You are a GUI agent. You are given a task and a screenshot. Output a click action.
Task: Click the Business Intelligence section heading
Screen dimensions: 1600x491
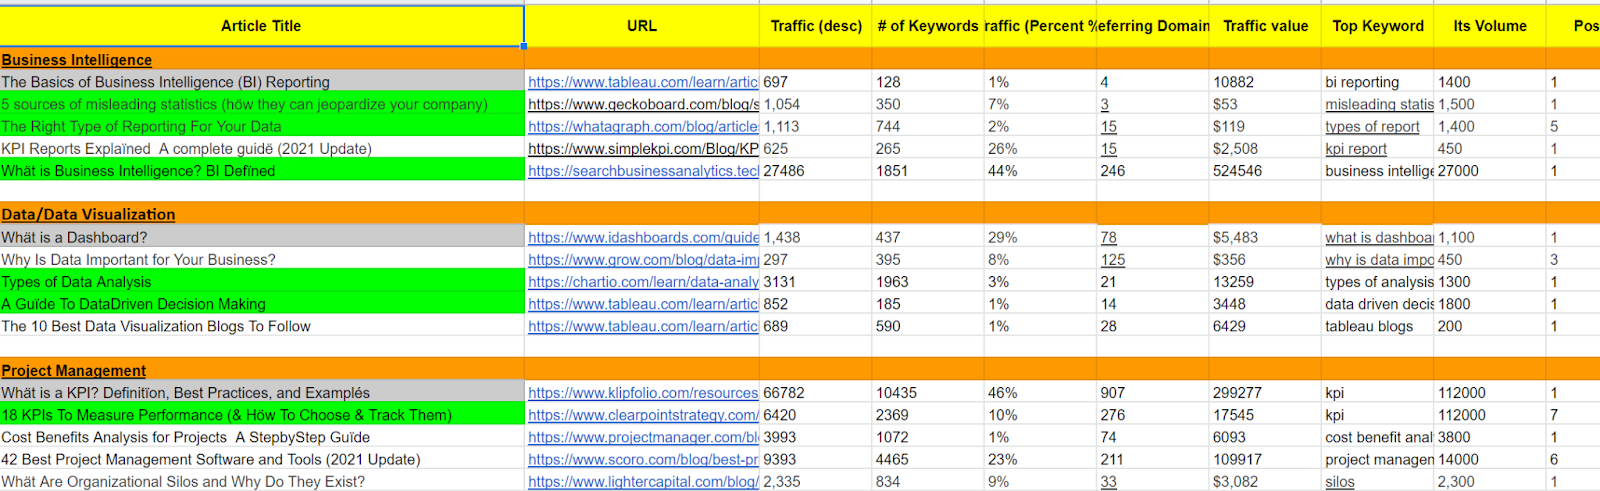(77, 60)
